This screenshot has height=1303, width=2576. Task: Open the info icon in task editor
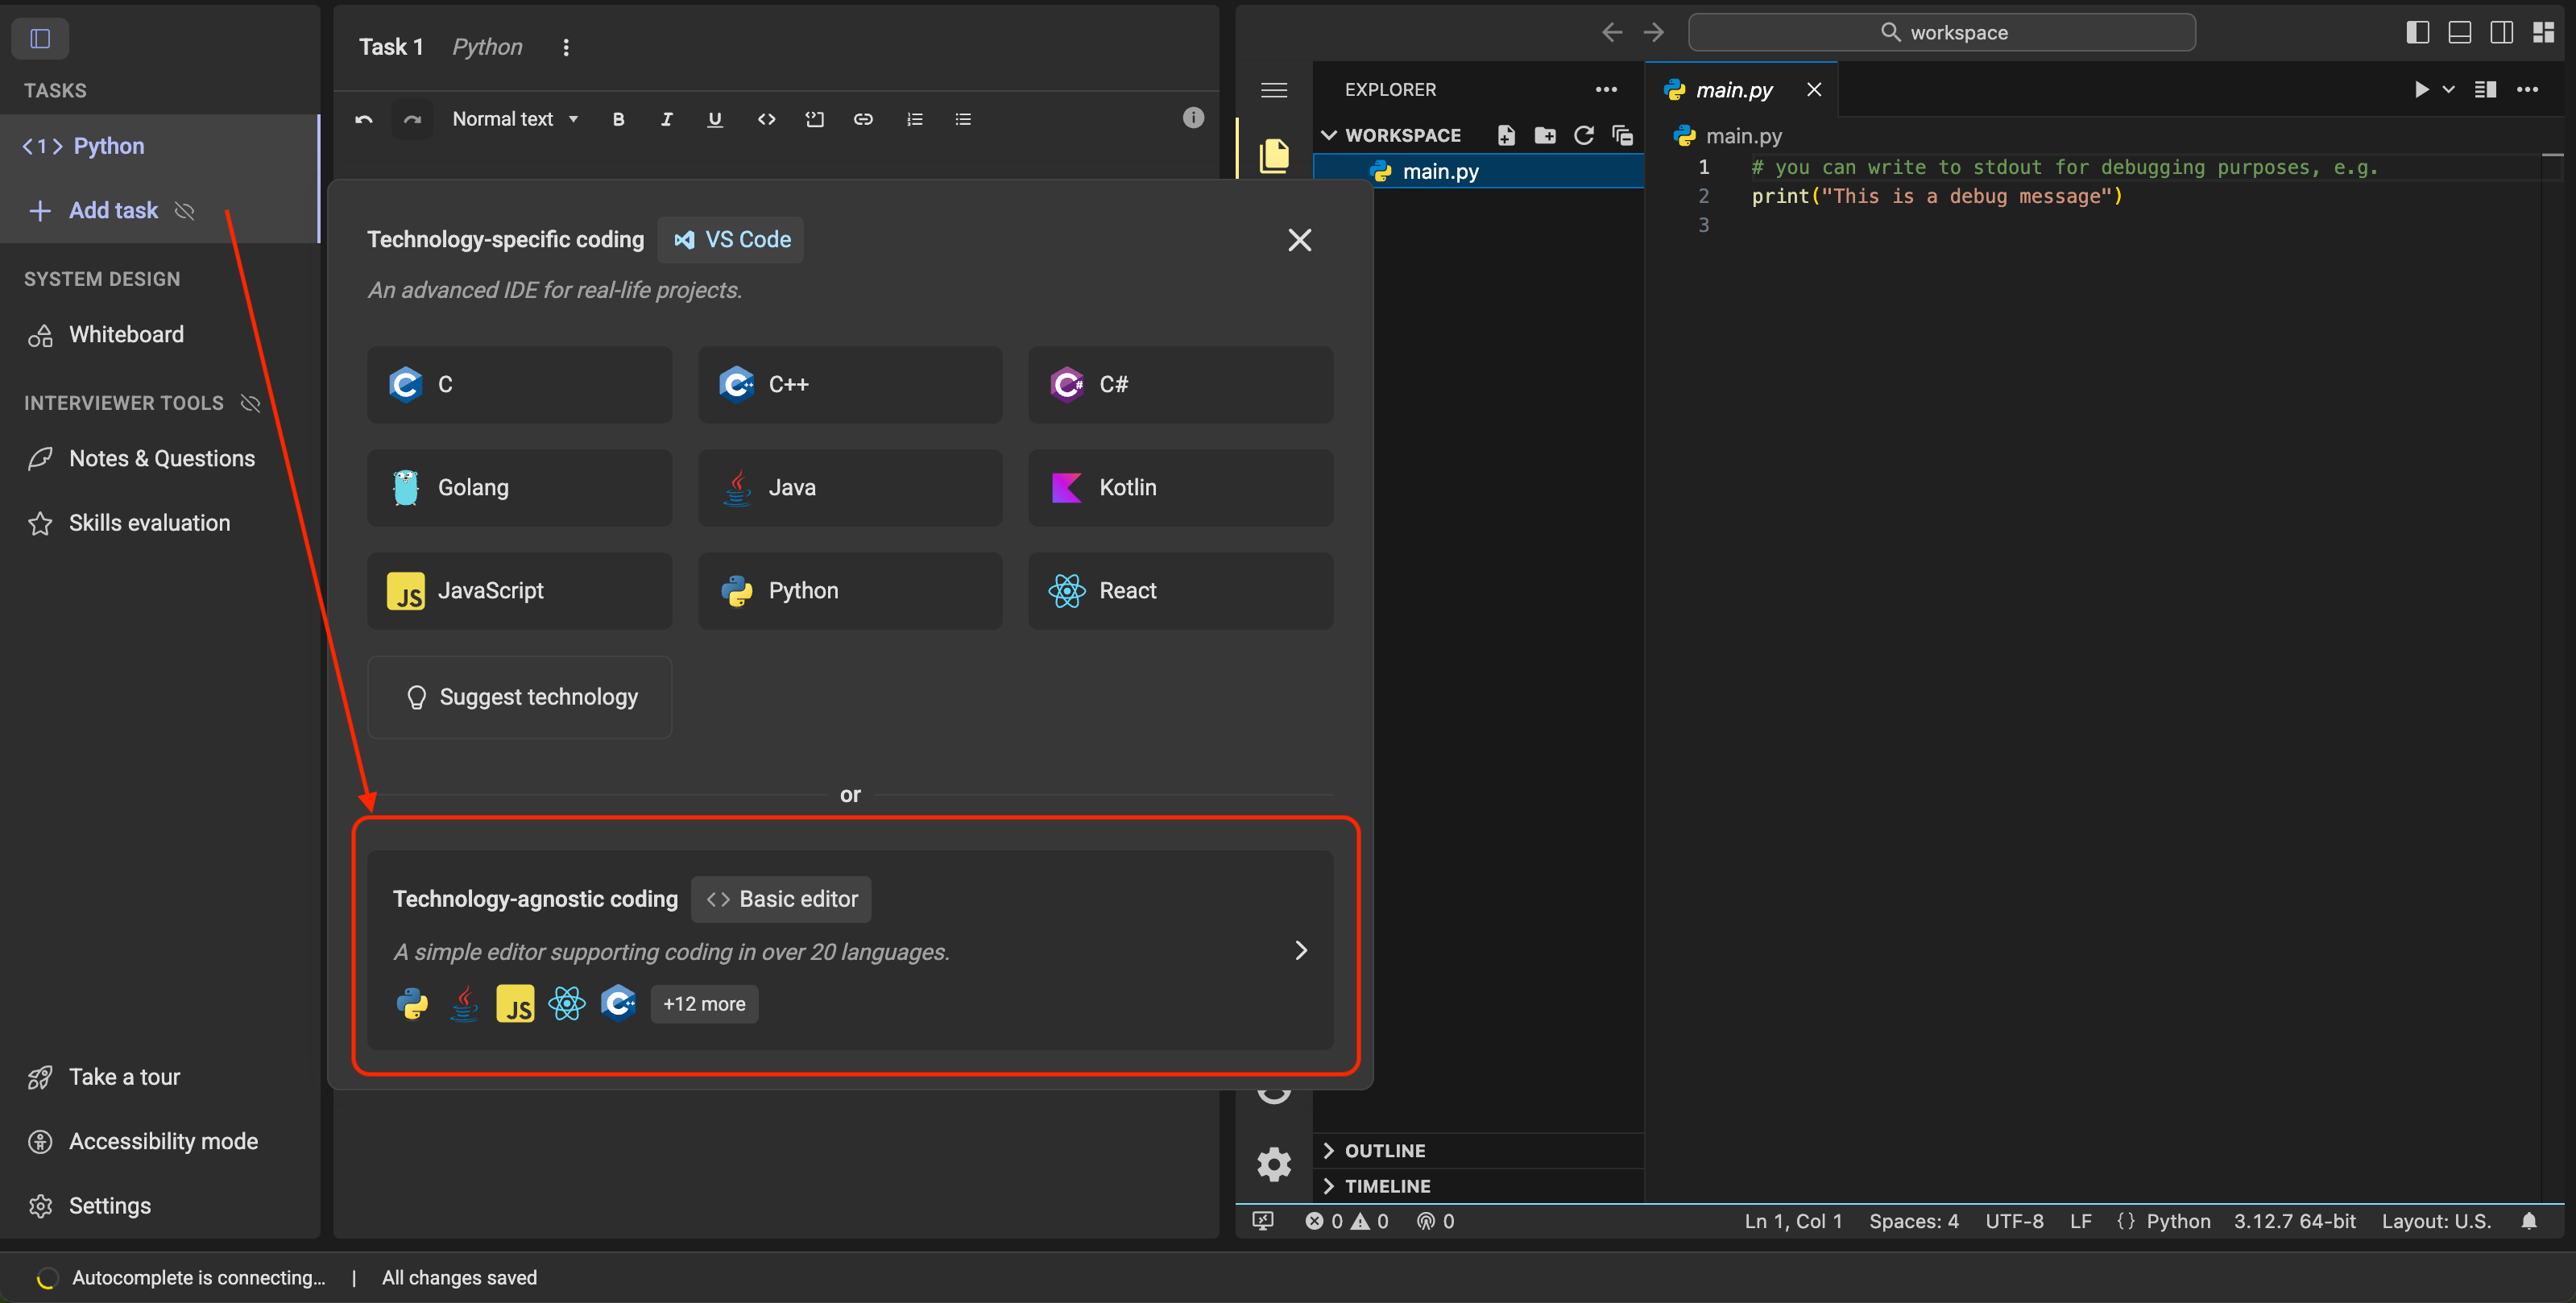point(1193,117)
